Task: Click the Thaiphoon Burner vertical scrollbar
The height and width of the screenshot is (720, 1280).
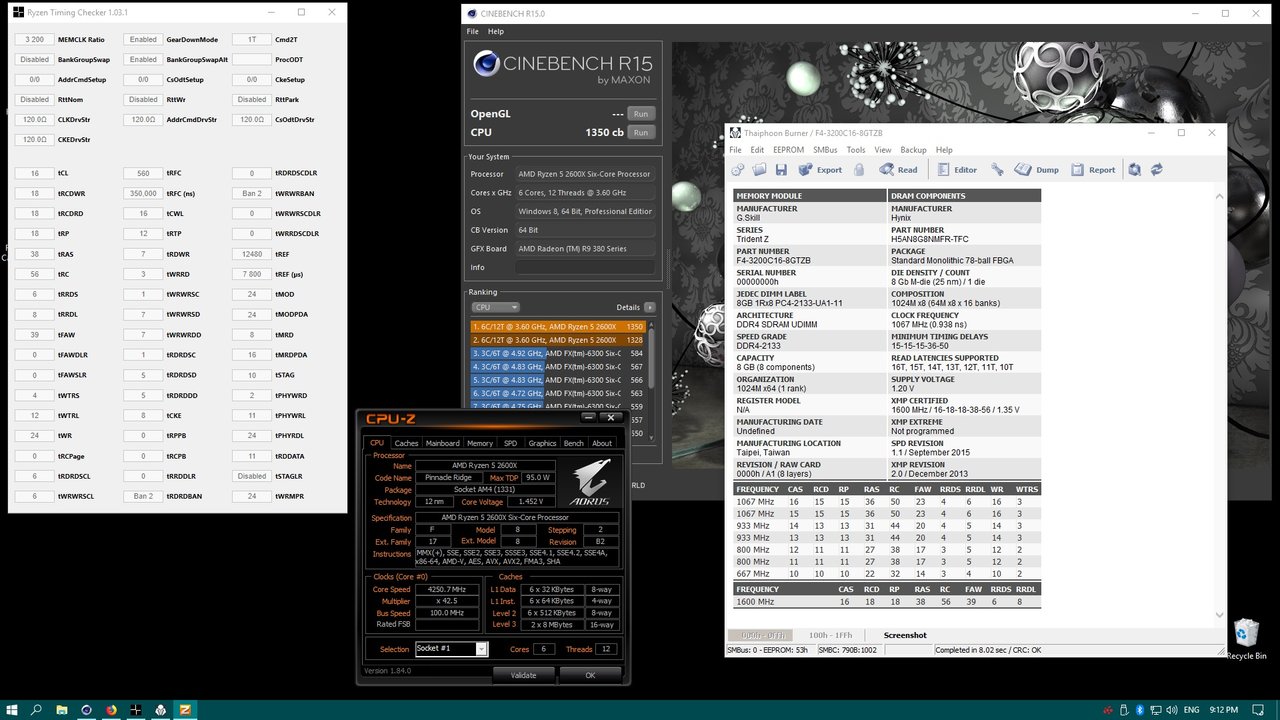Action: click(x=1219, y=405)
